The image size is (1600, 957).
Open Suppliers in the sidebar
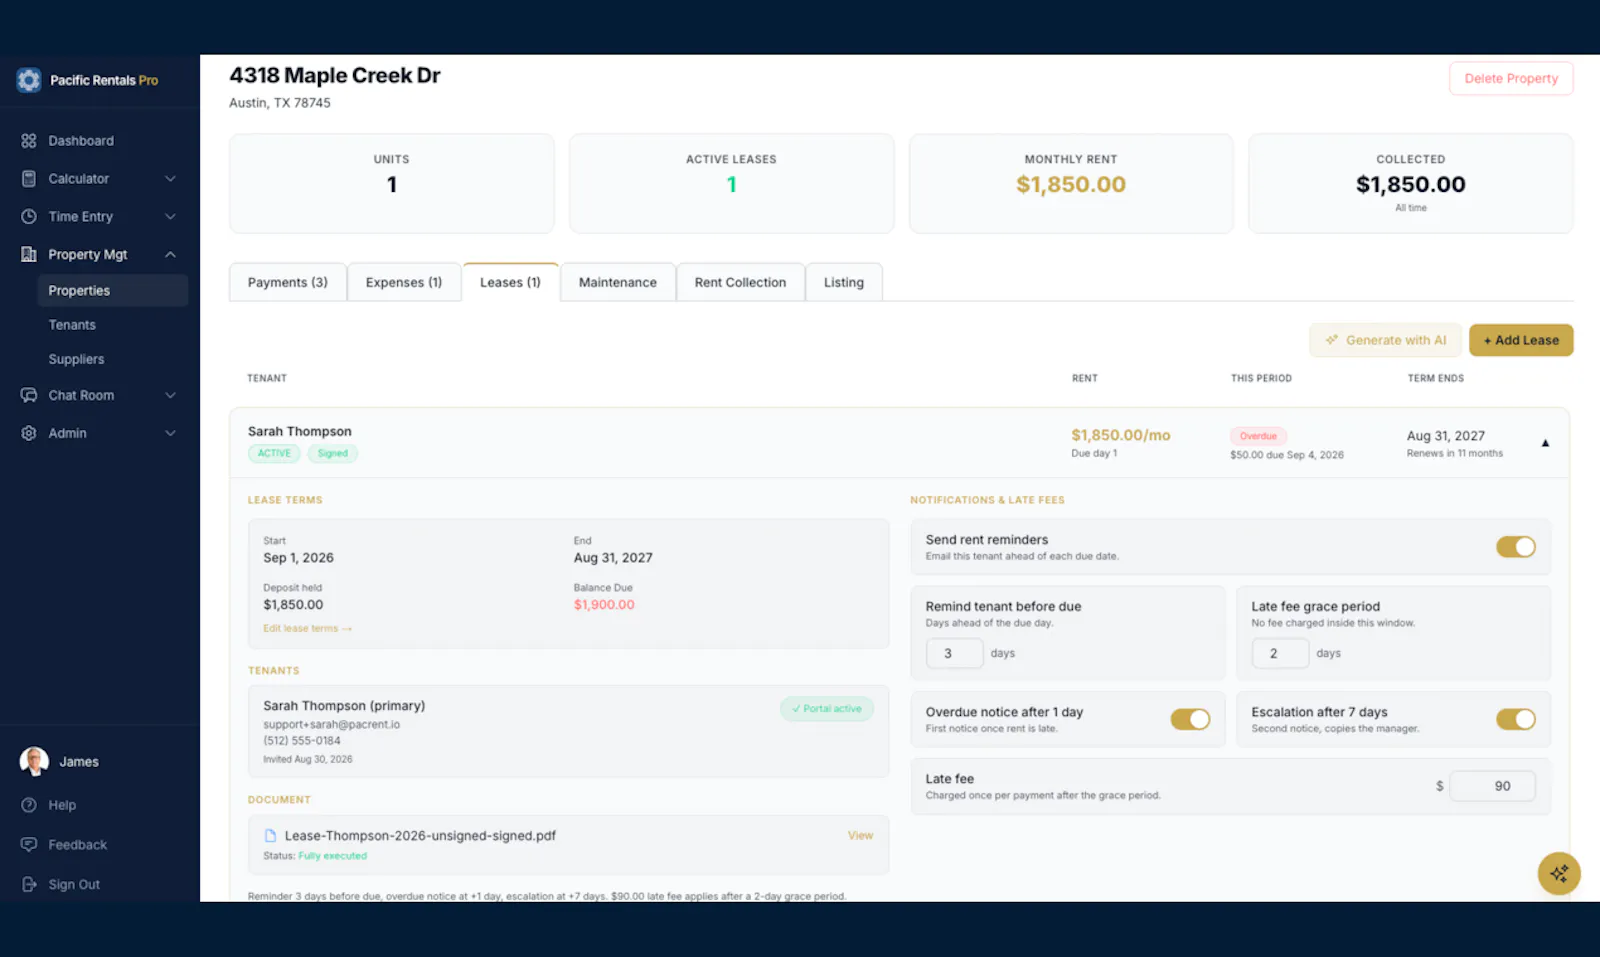click(x=76, y=359)
